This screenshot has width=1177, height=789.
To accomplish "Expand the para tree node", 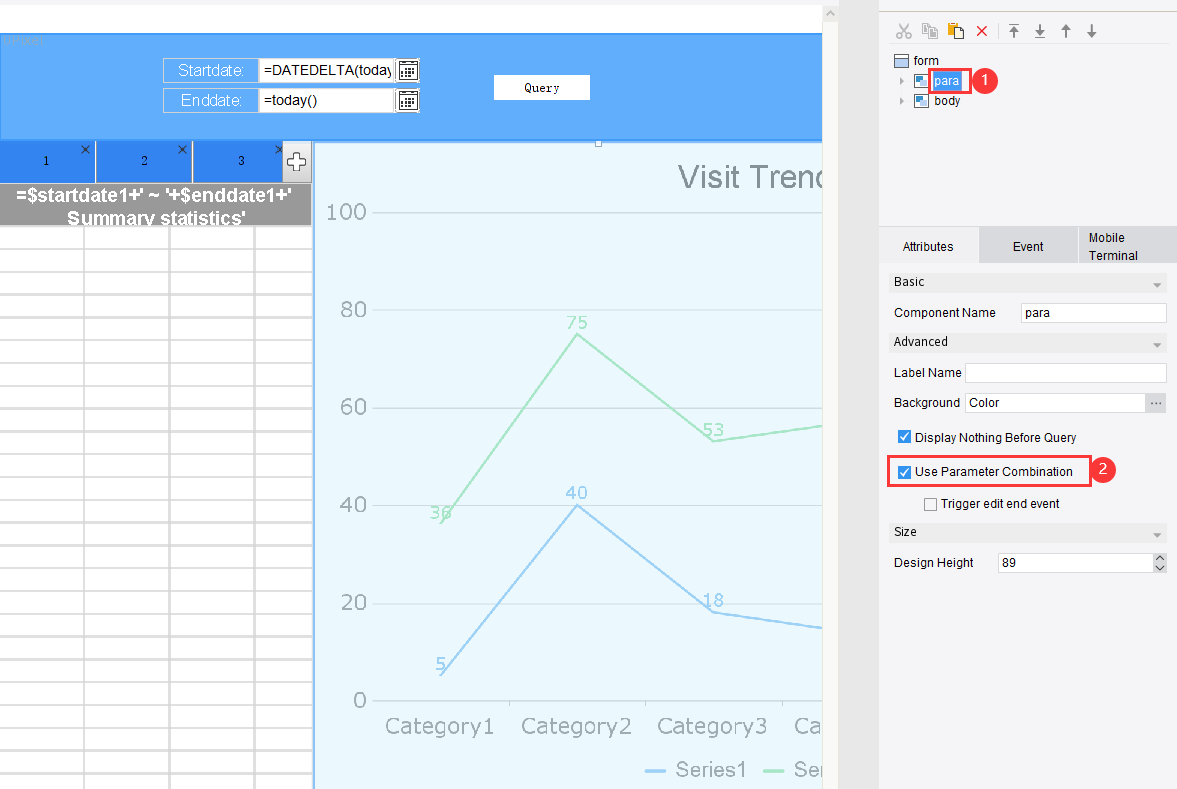I will pyautogui.click(x=902, y=80).
